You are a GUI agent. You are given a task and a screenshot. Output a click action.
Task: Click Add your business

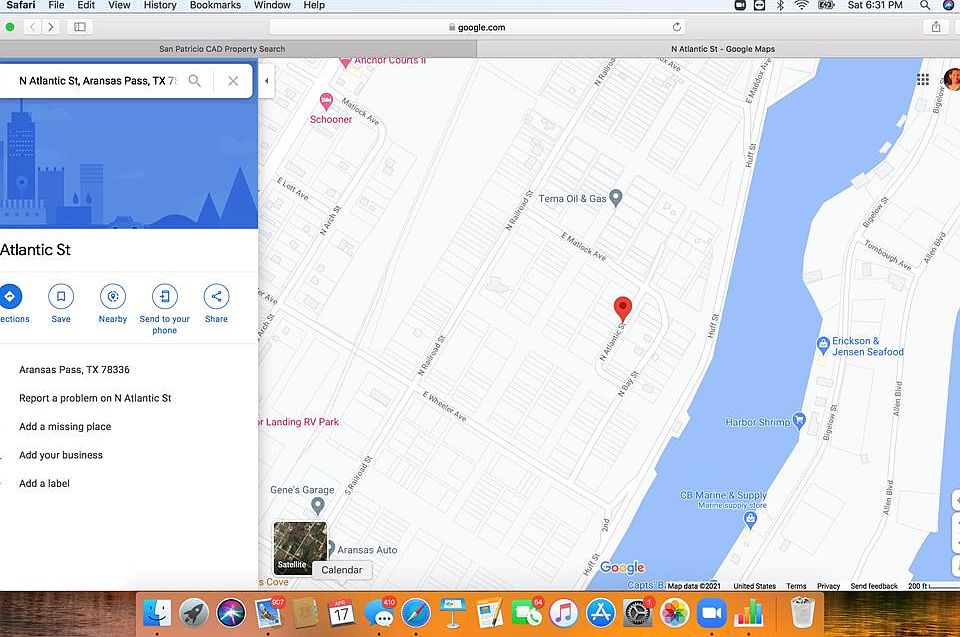[61, 455]
